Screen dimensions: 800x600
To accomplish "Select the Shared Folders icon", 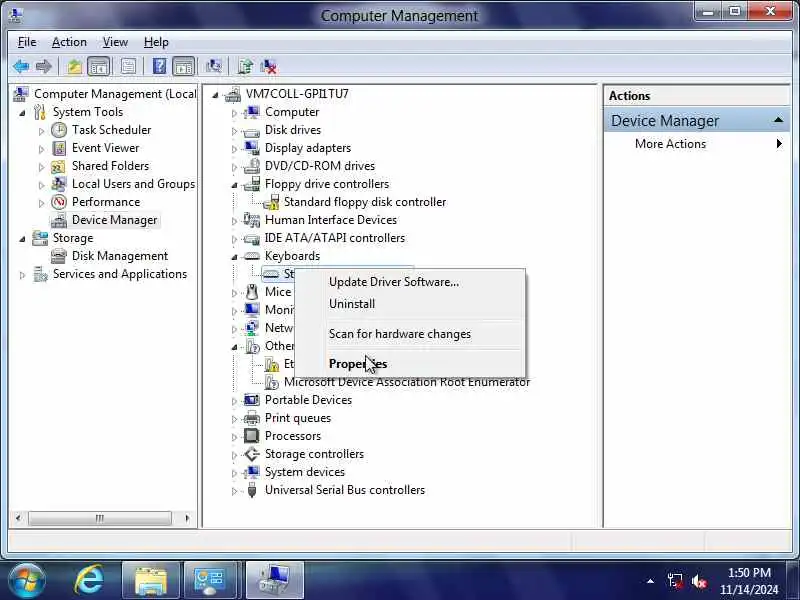I will tap(59, 166).
